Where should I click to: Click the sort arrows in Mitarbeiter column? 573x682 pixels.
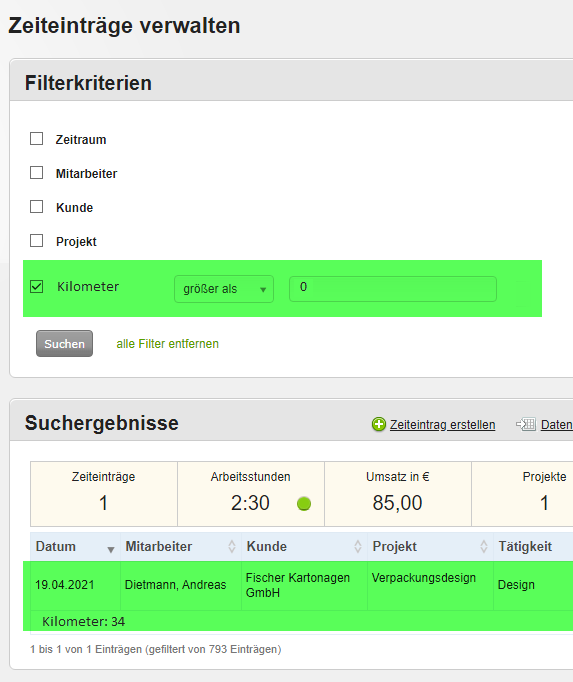(x=232, y=546)
